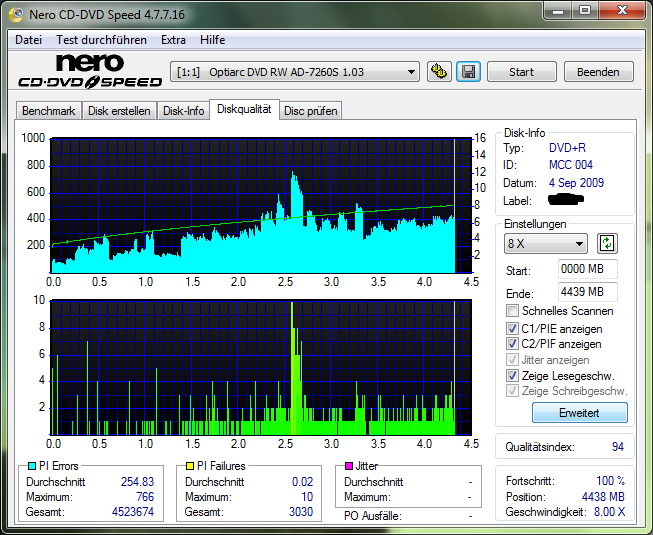The height and width of the screenshot is (535, 653).
Task: Click the yellow PI Failures legend square
Action: pyautogui.click(x=192, y=466)
